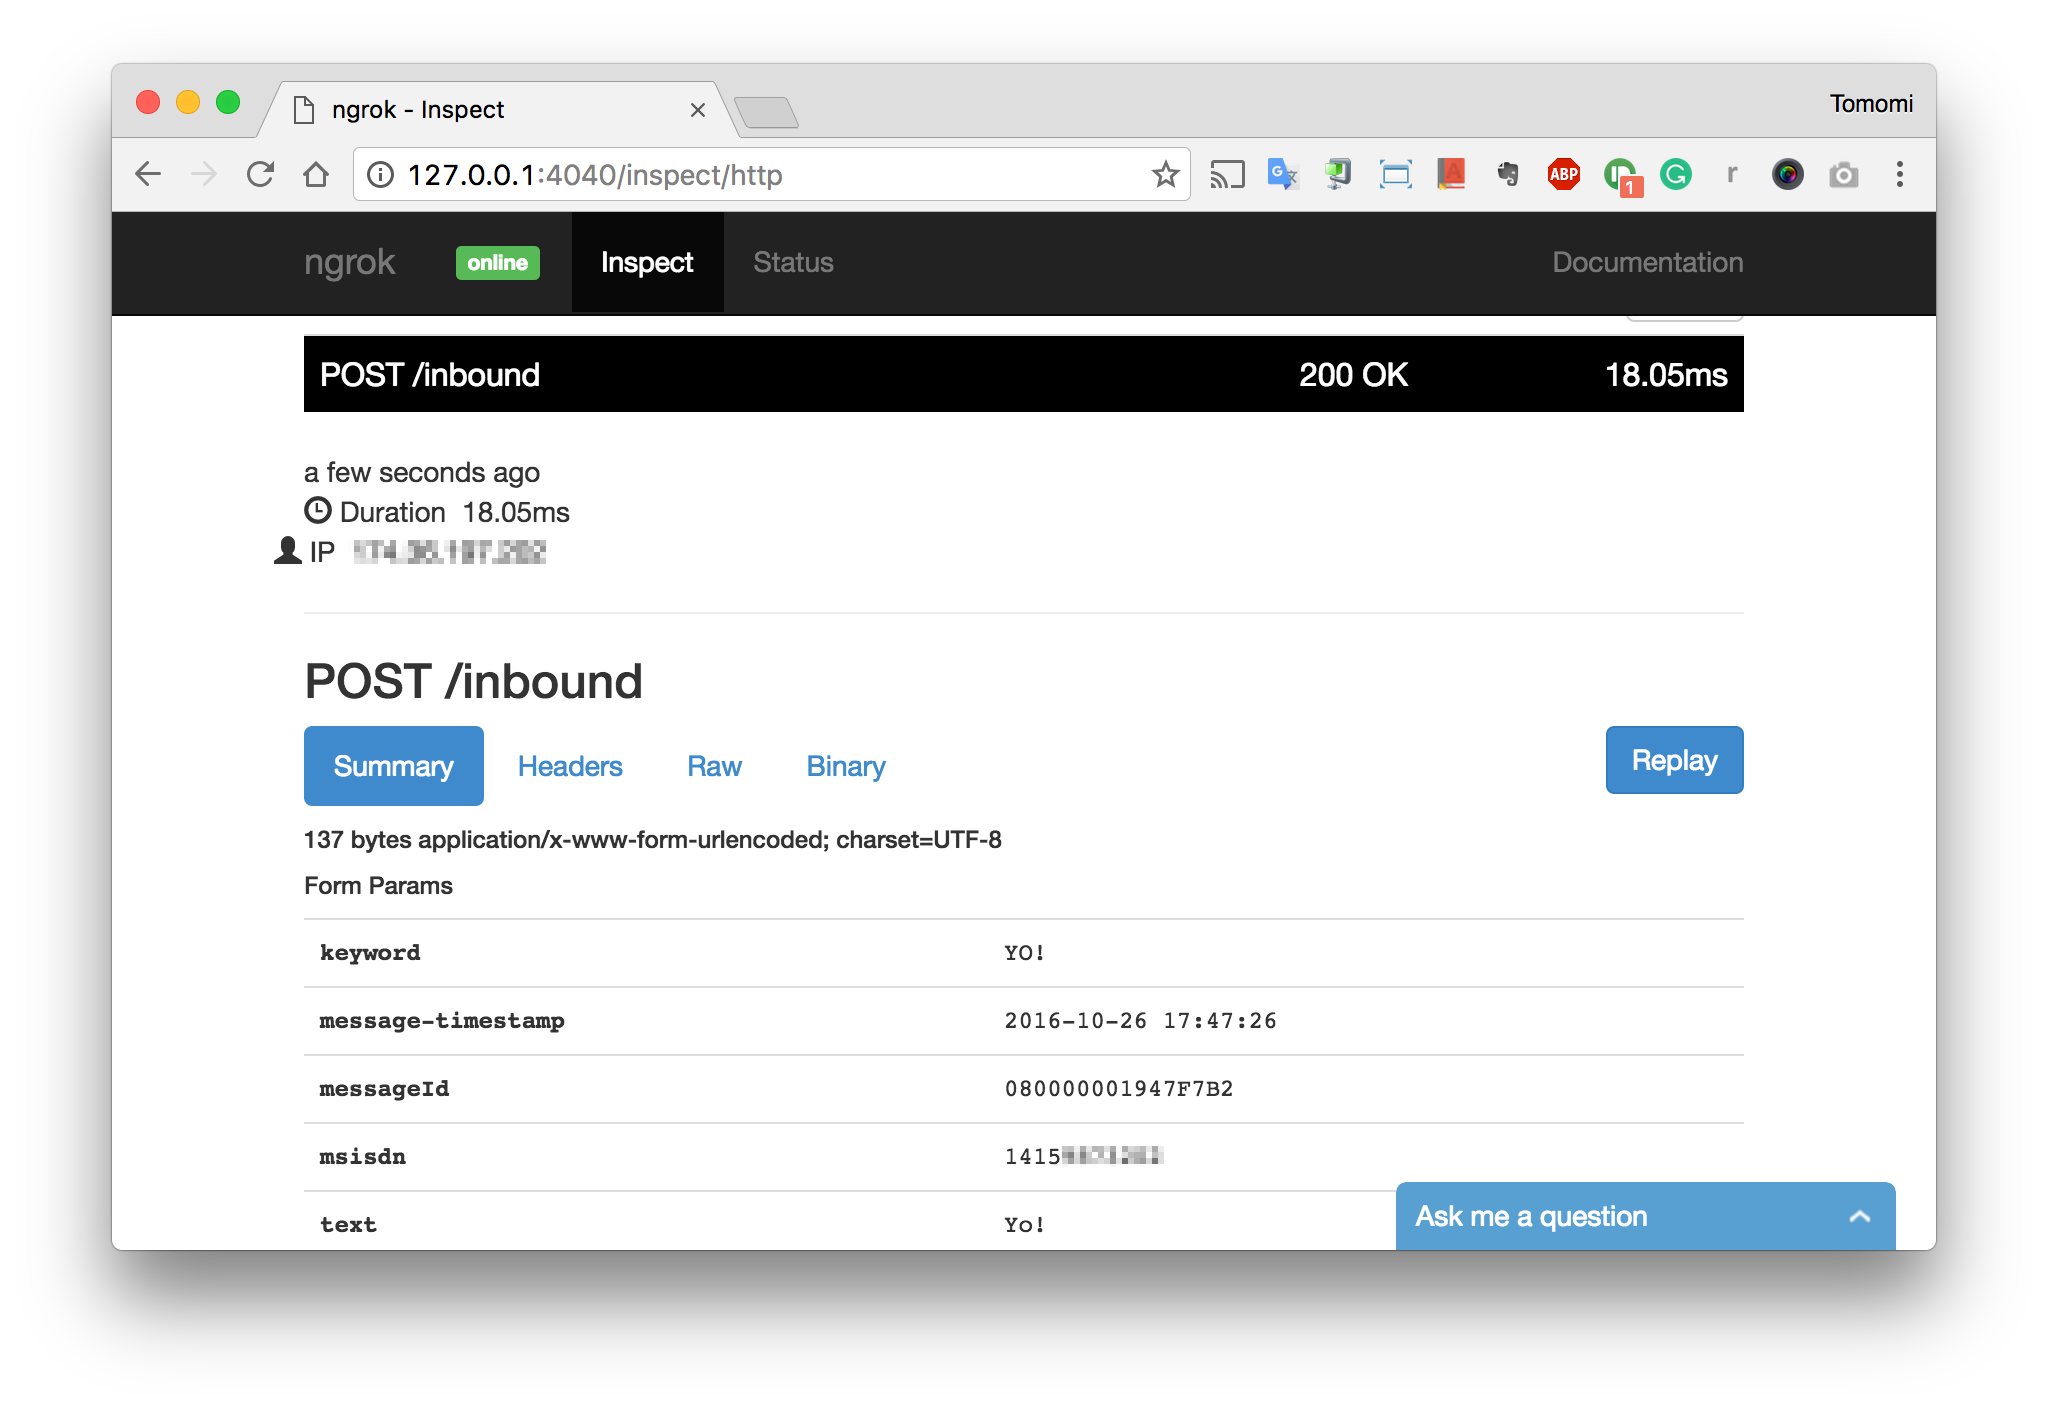Click the green online status badge
This screenshot has height=1410, width=2048.
point(497,263)
